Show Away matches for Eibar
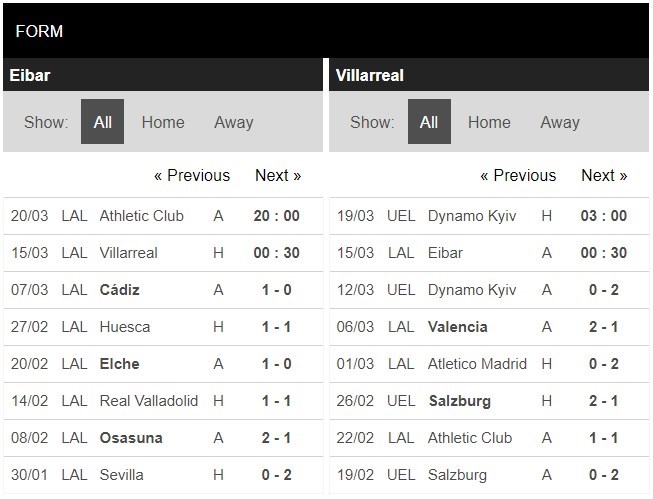The height and width of the screenshot is (499, 653). pyautogui.click(x=233, y=122)
